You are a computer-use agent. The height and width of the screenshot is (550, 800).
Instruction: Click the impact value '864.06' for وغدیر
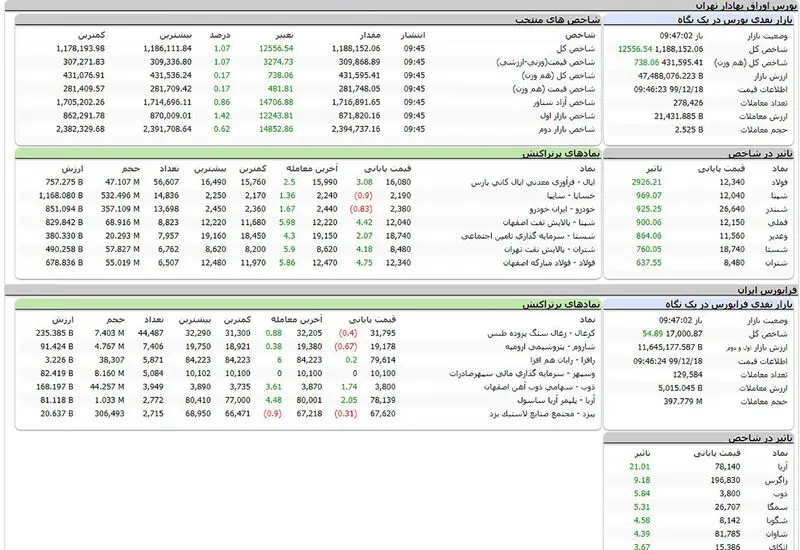pyautogui.click(x=648, y=236)
